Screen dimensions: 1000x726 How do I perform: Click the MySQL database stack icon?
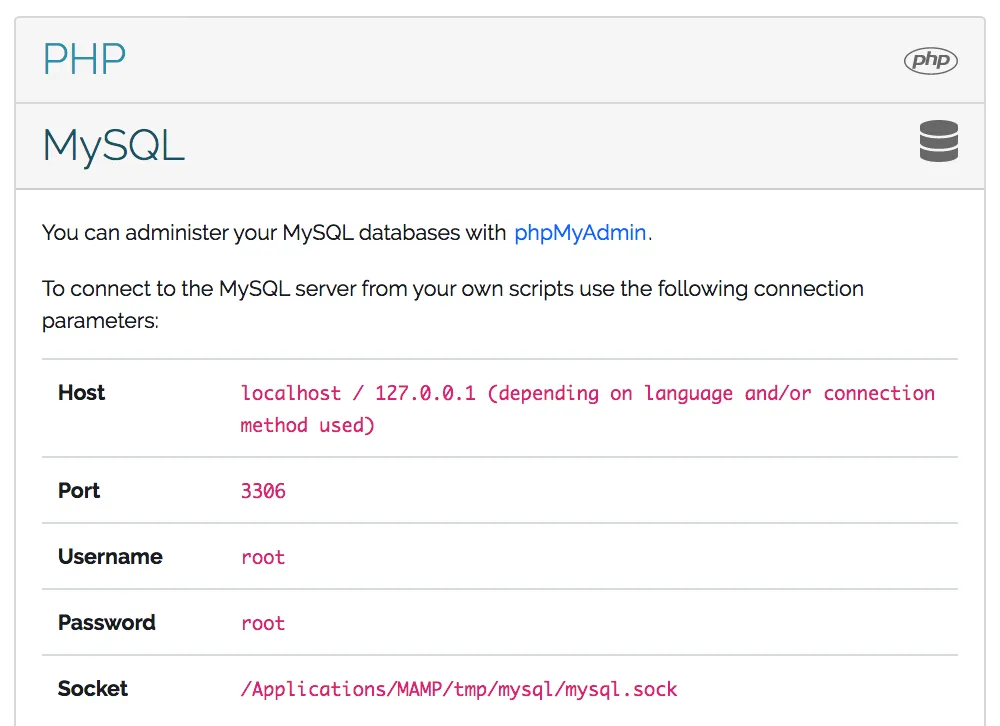point(939,141)
